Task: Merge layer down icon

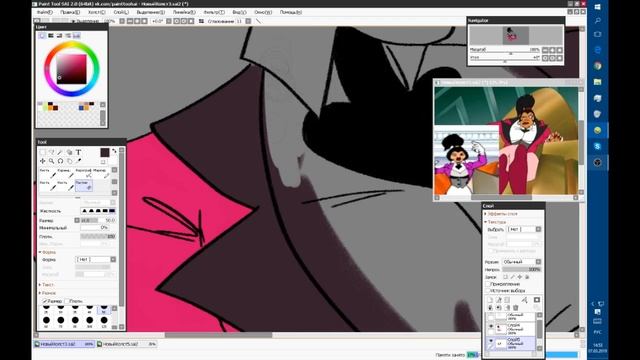Action: tap(498, 307)
